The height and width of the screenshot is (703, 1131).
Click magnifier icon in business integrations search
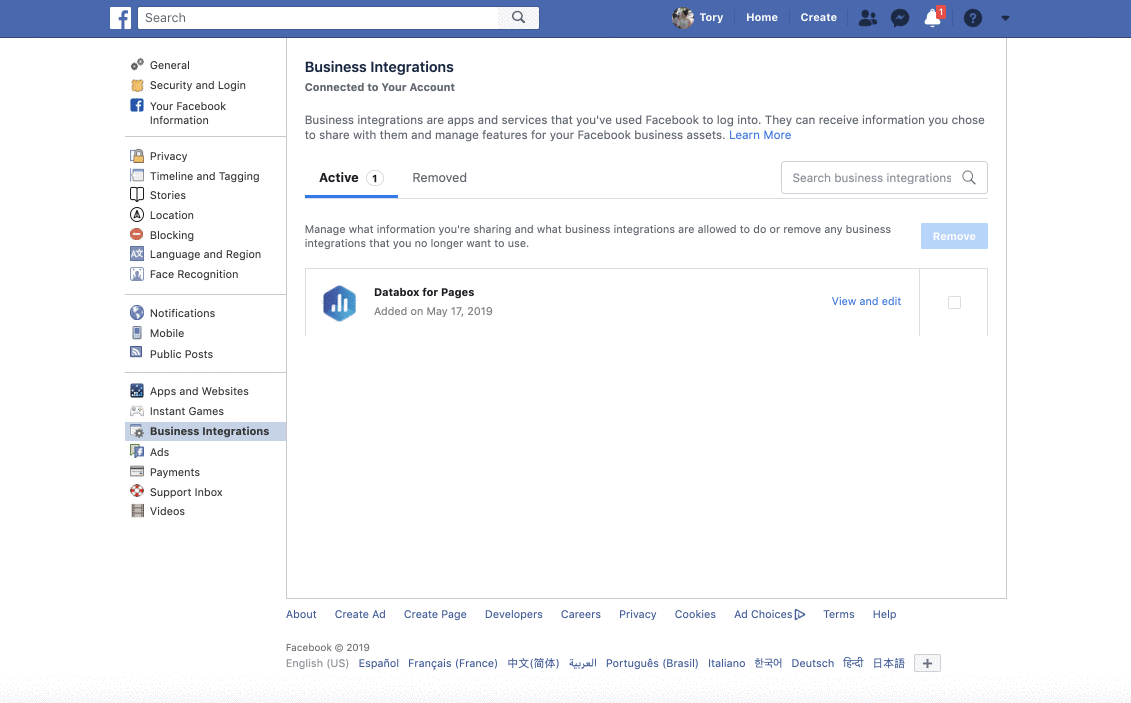pos(969,177)
